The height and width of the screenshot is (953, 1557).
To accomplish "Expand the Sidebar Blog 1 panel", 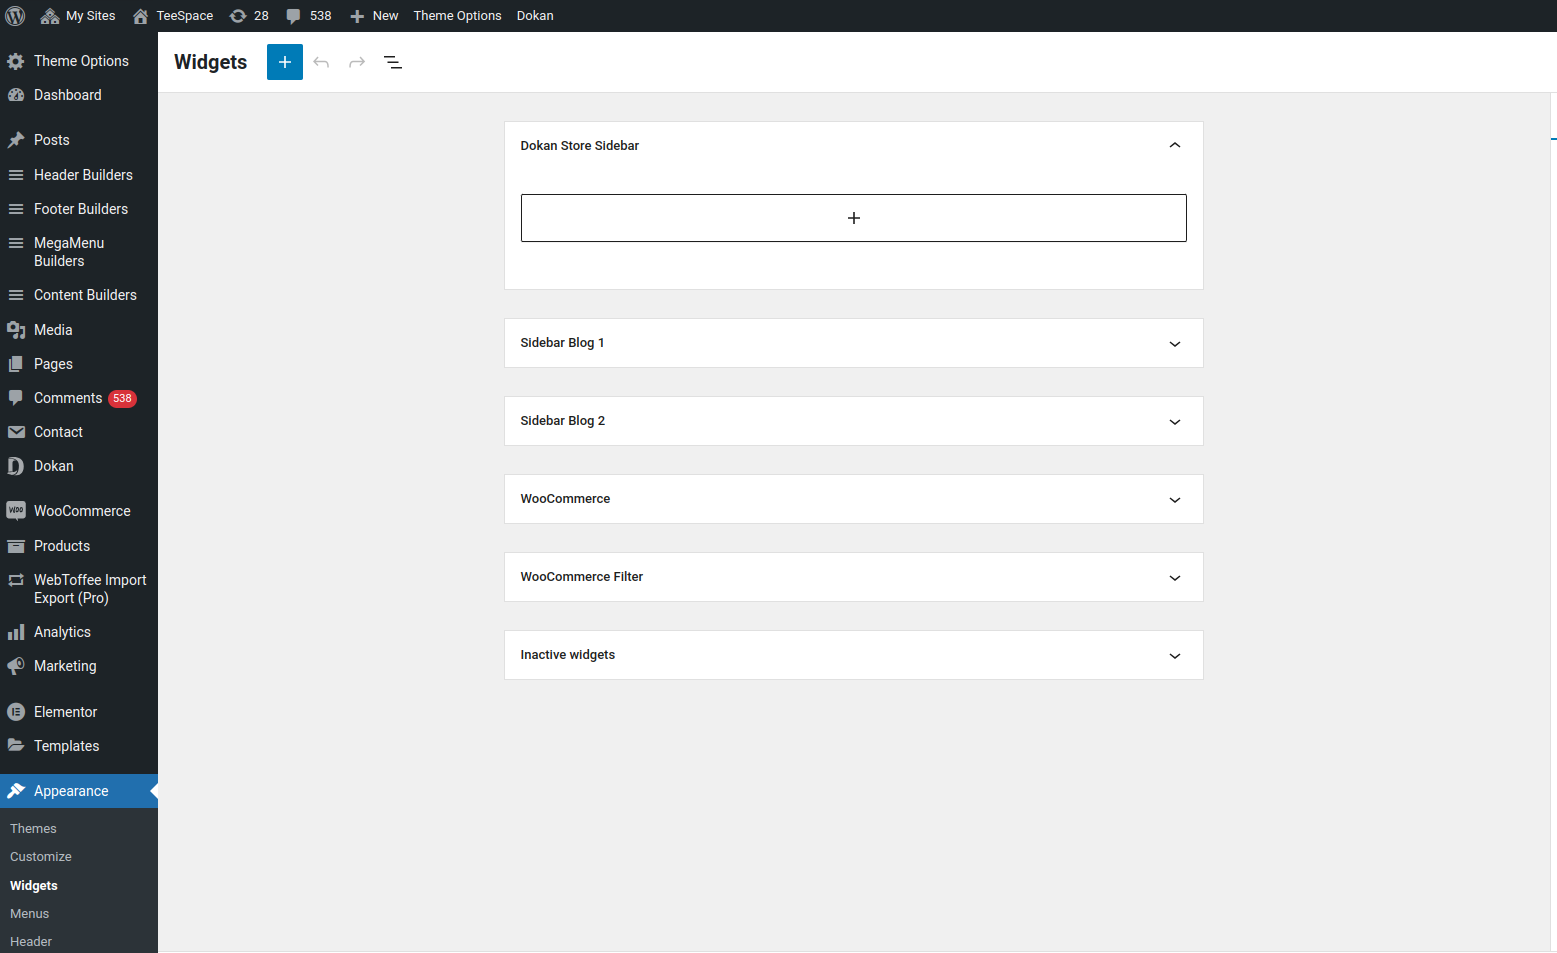I will (x=1175, y=343).
